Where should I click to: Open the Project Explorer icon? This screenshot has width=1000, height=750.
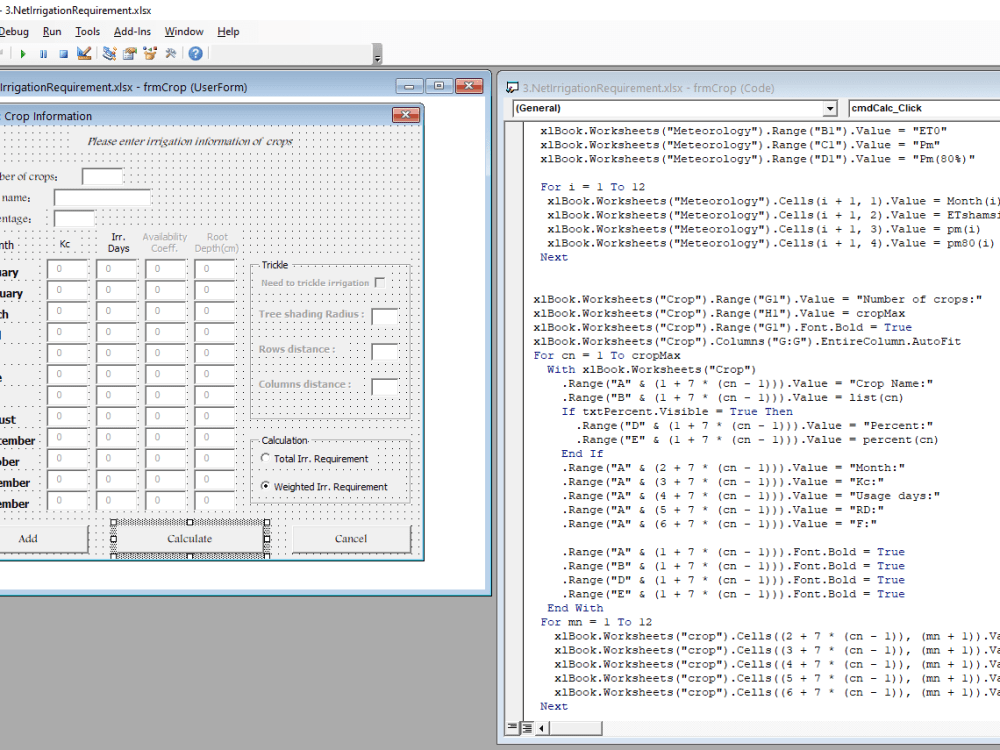pos(108,52)
